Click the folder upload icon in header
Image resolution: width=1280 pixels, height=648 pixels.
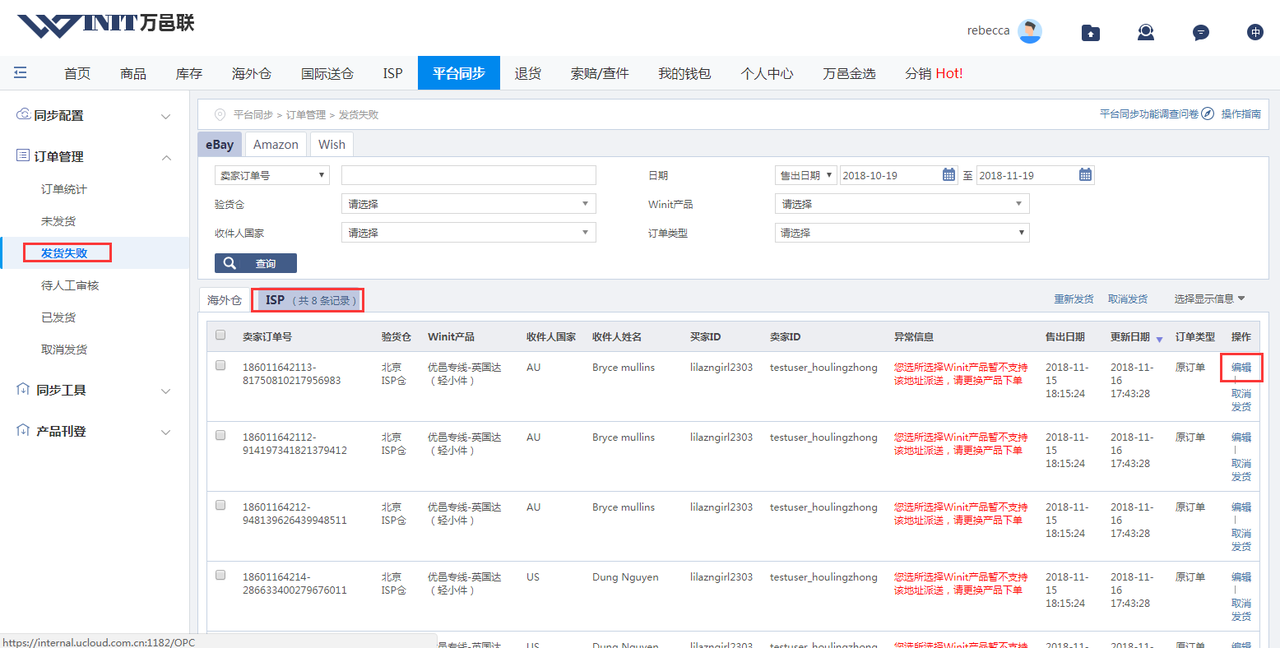pos(1091,32)
